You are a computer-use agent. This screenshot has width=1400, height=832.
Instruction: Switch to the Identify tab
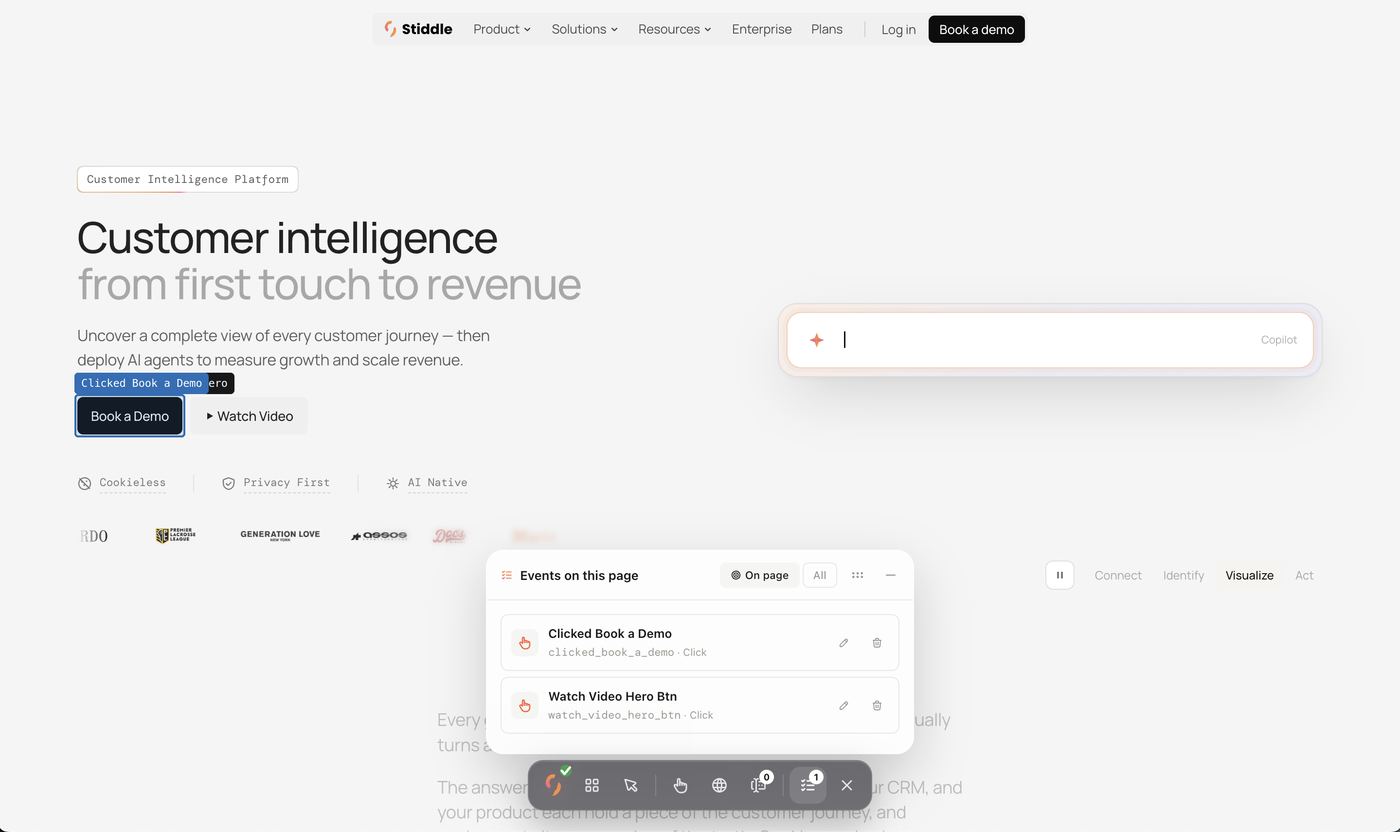1183,575
